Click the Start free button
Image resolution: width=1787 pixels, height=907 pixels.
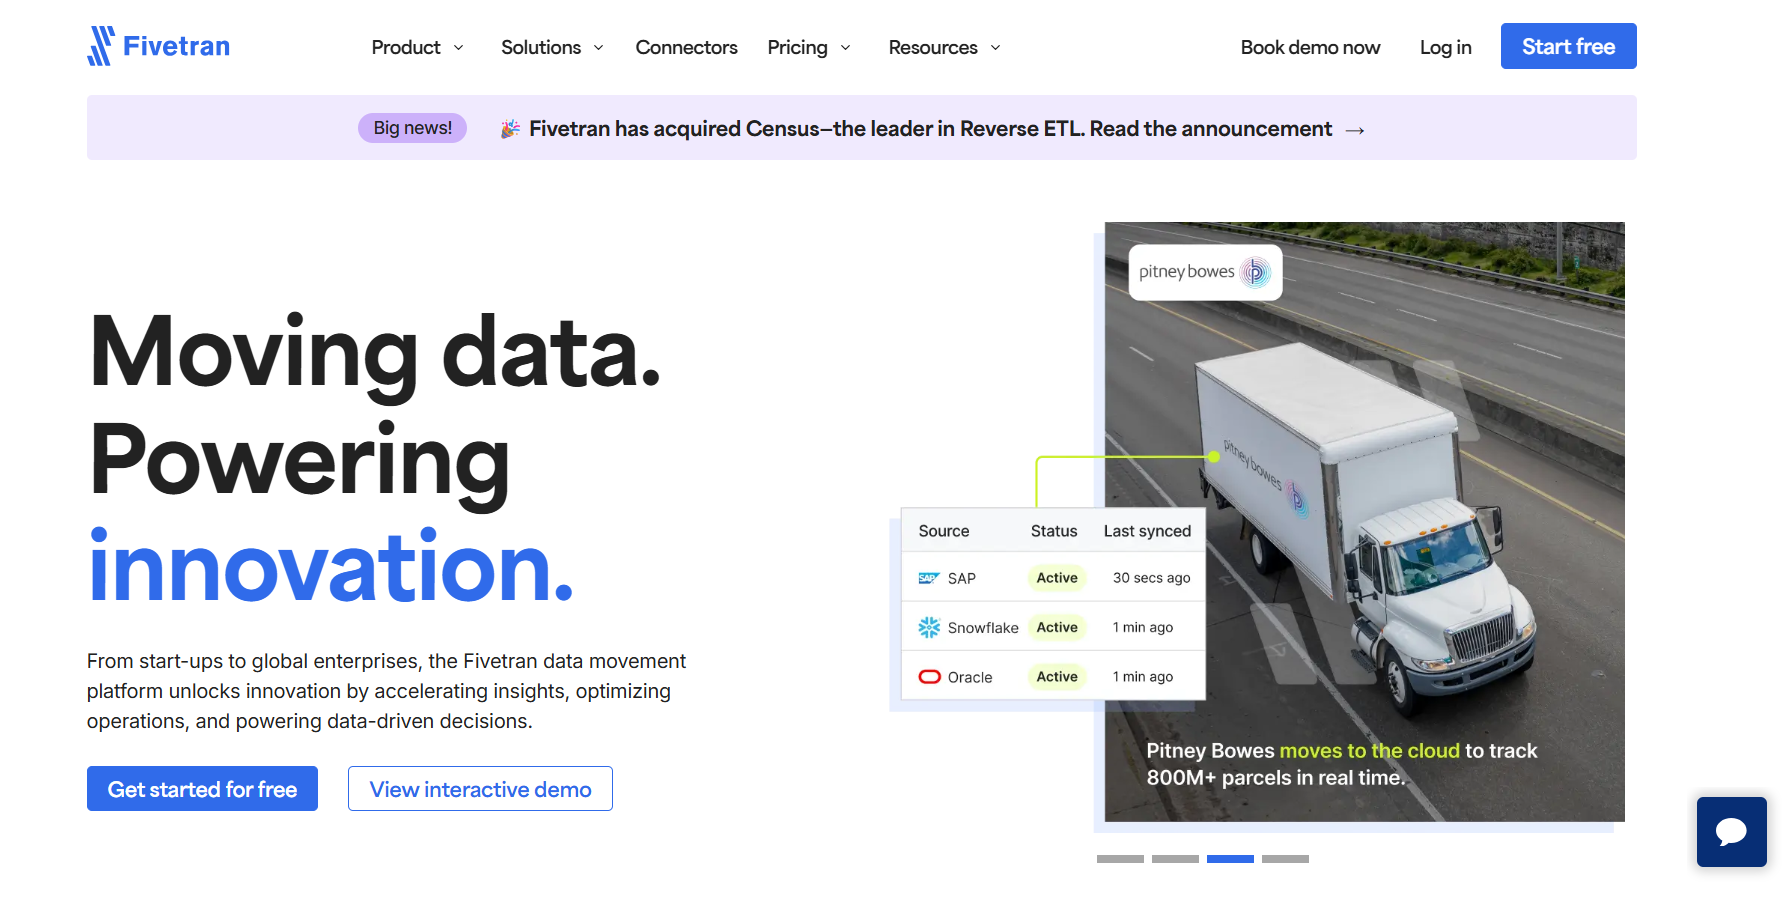(x=1568, y=46)
